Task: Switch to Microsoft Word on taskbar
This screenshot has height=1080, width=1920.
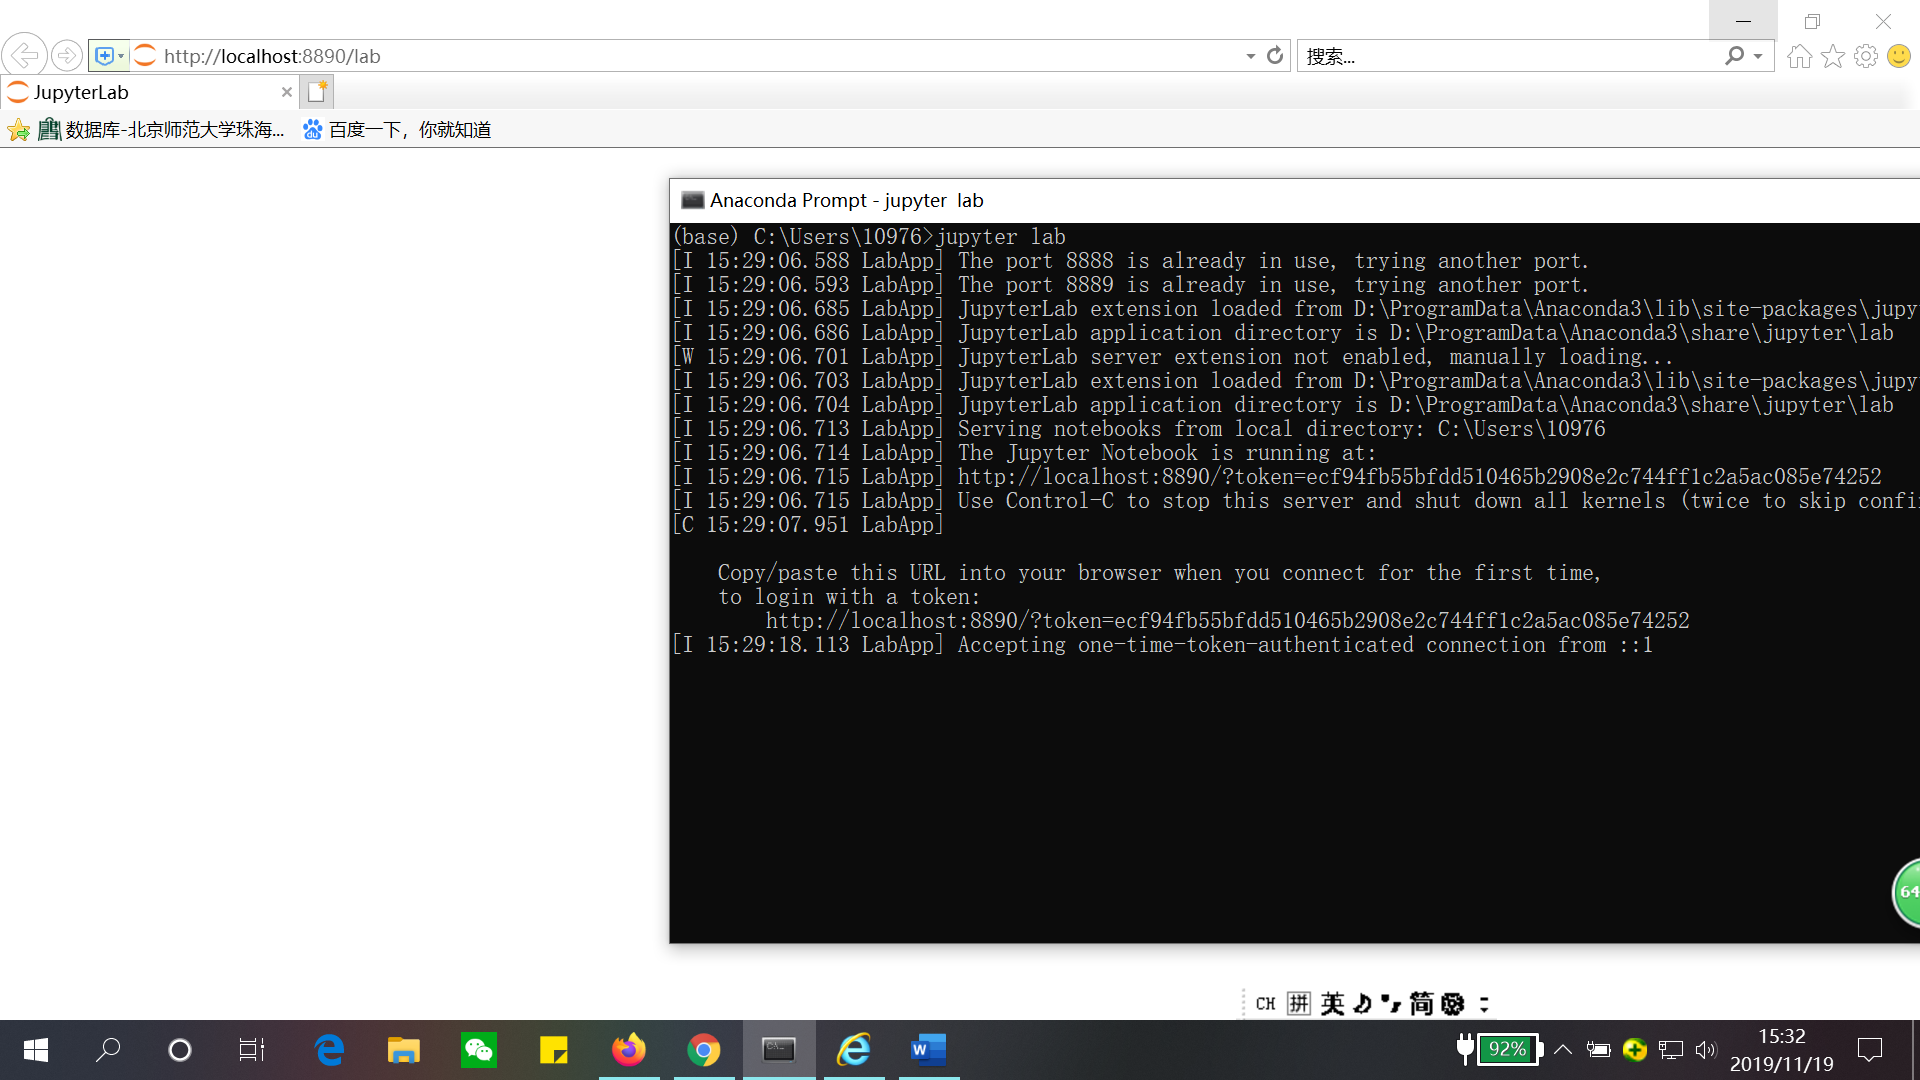Action: coord(929,1050)
